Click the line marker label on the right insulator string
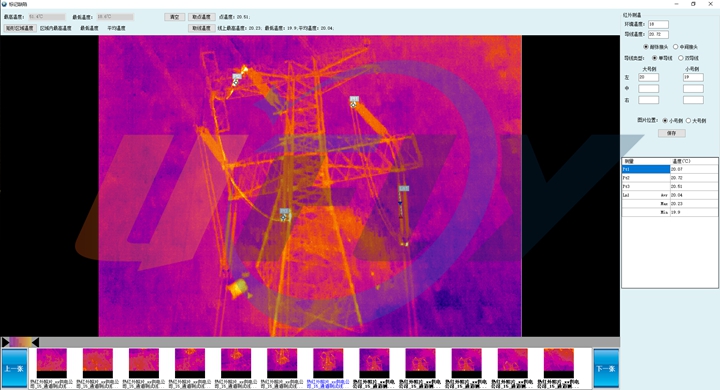Screen dimensions: 720x390 [x=404, y=188]
